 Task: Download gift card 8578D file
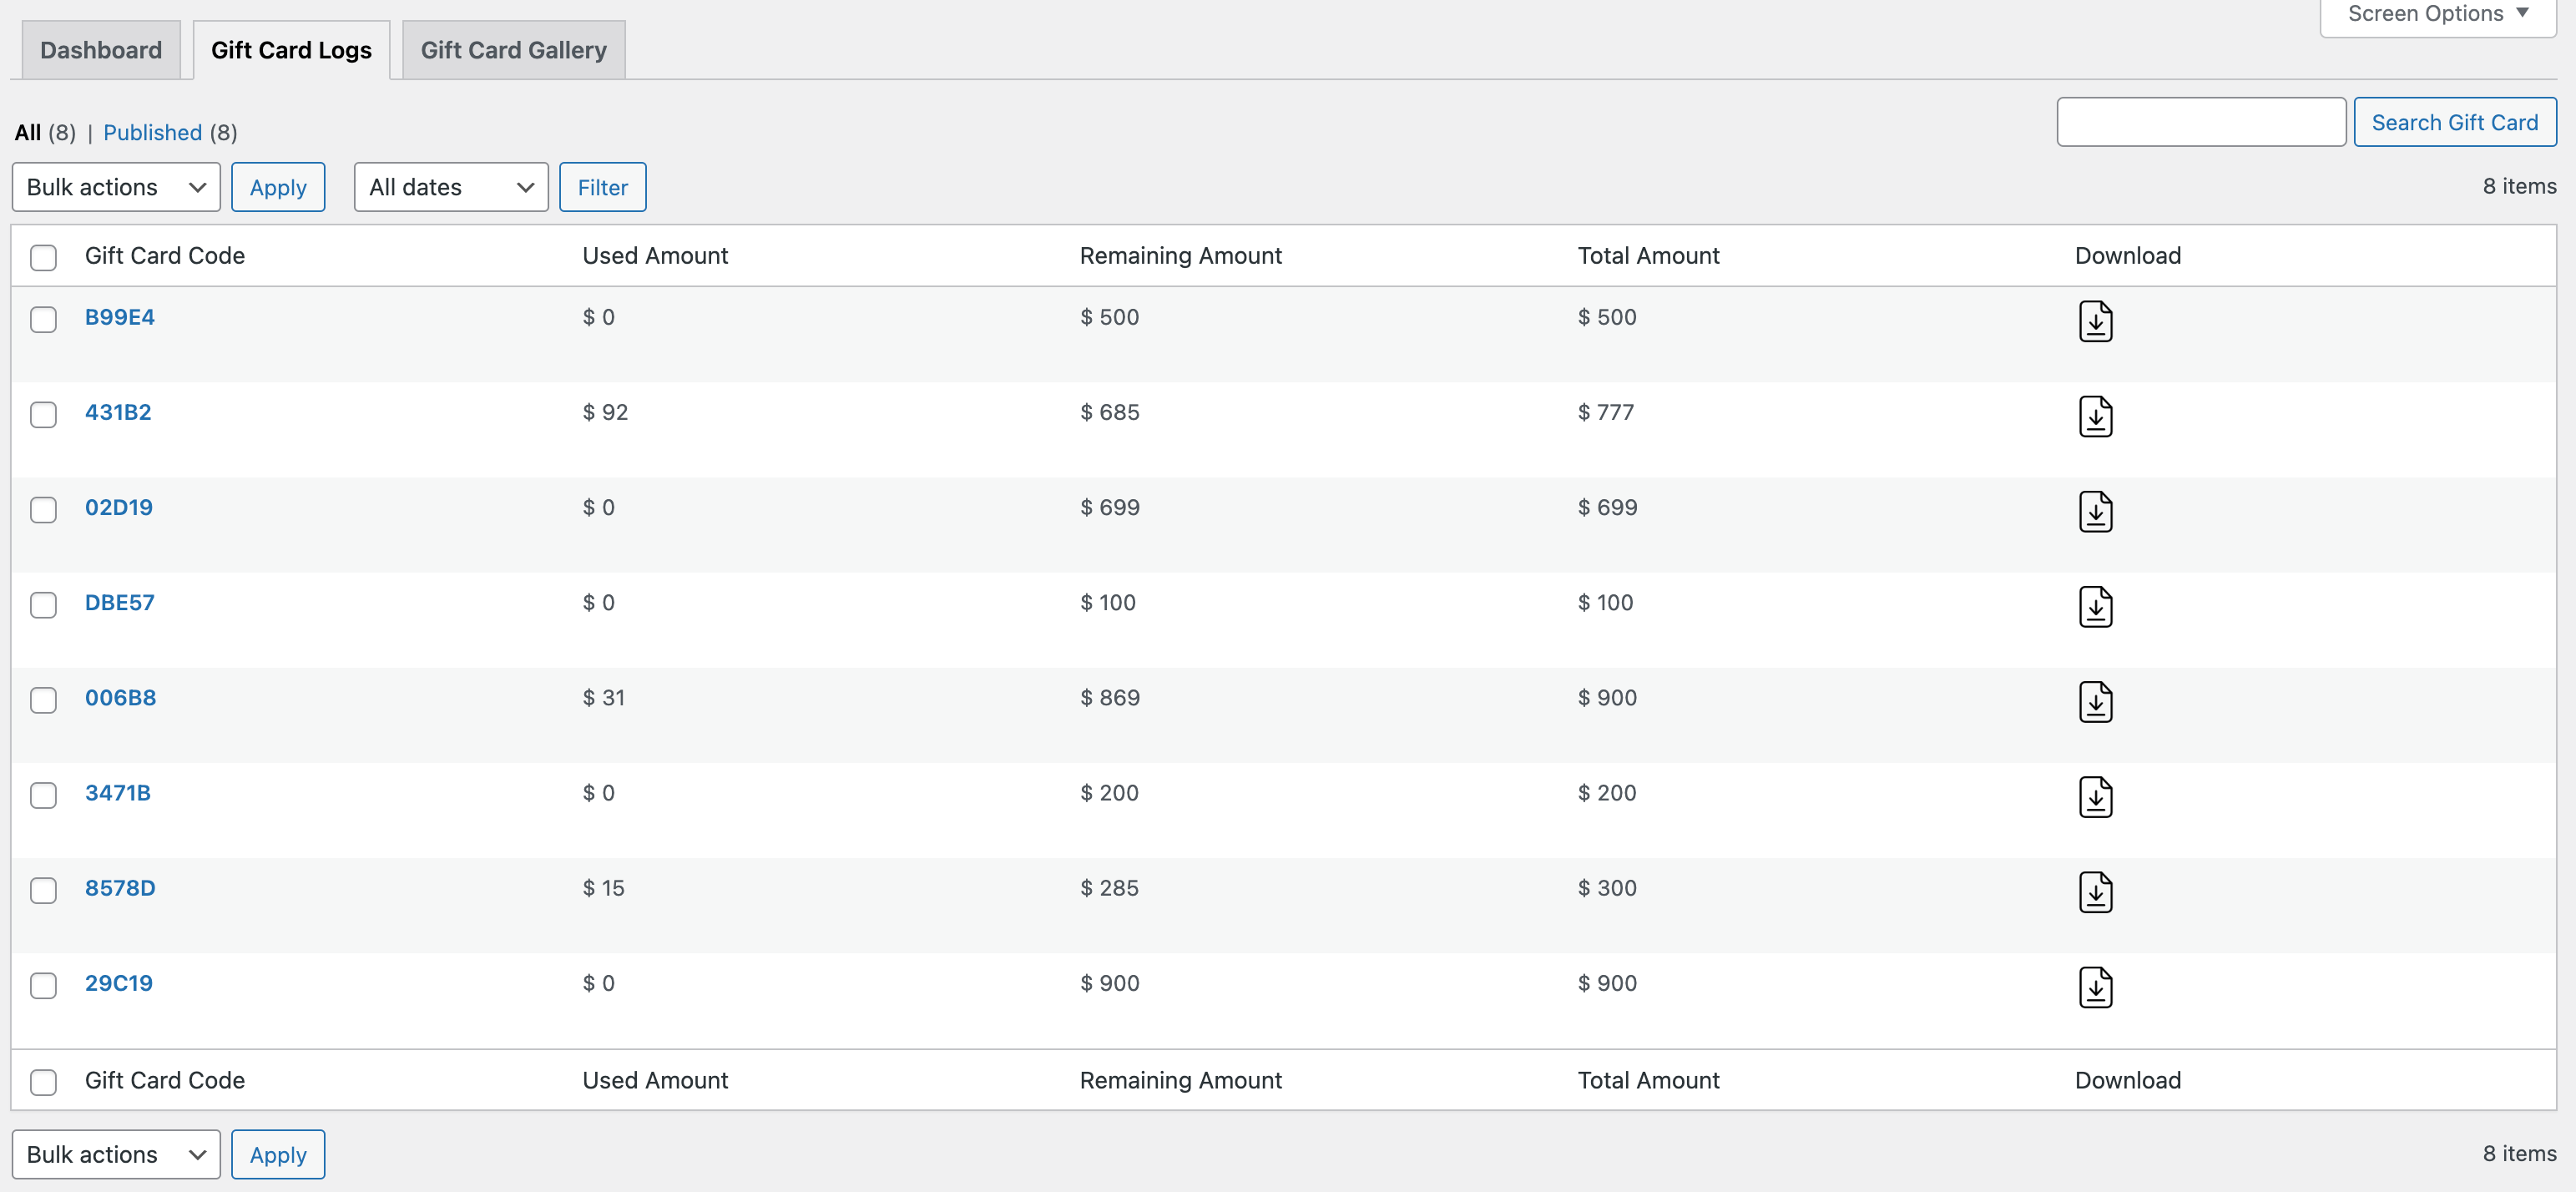click(x=2095, y=892)
